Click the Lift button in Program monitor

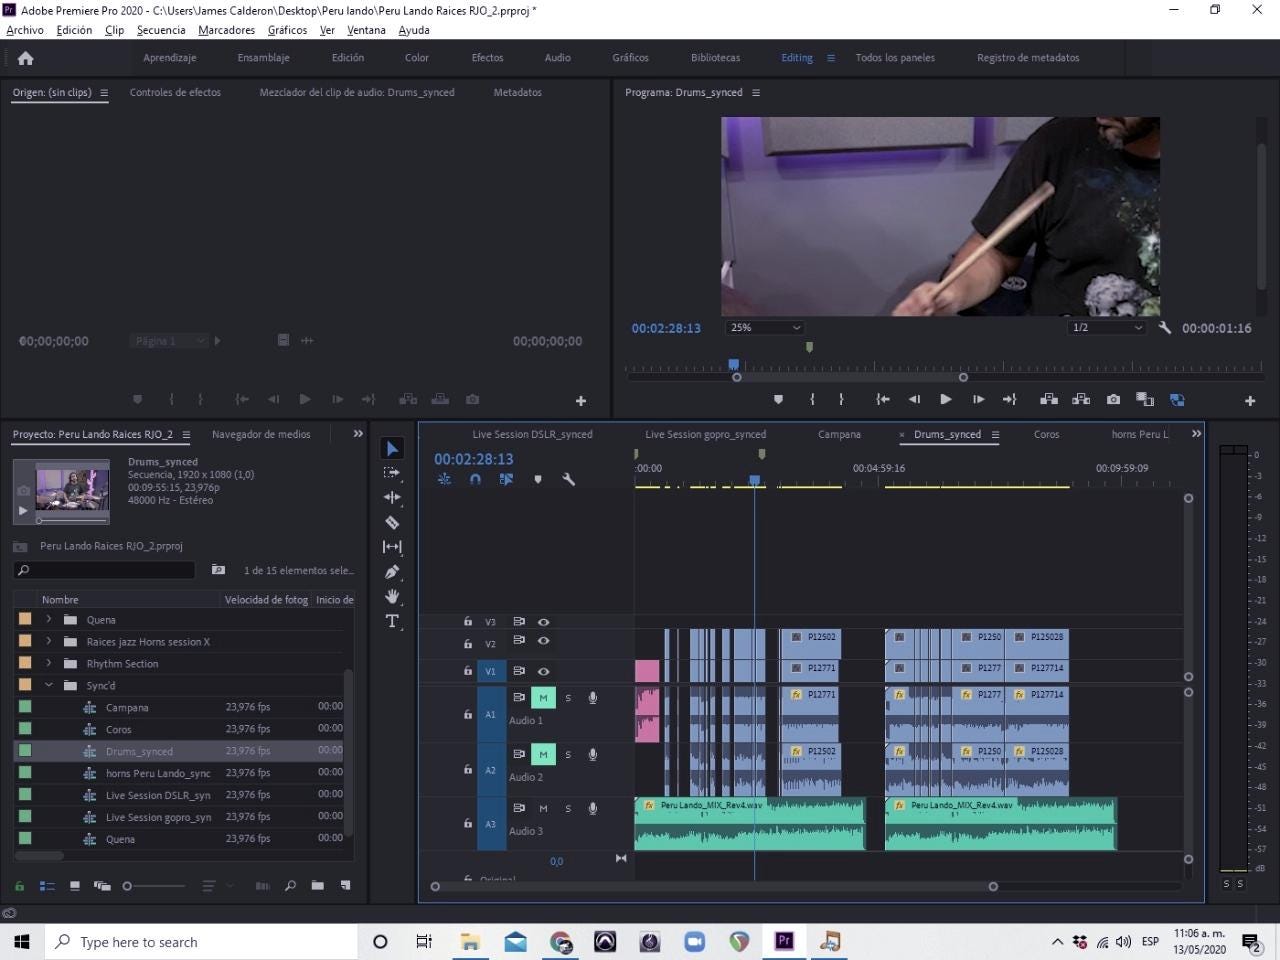[1049, 399]
